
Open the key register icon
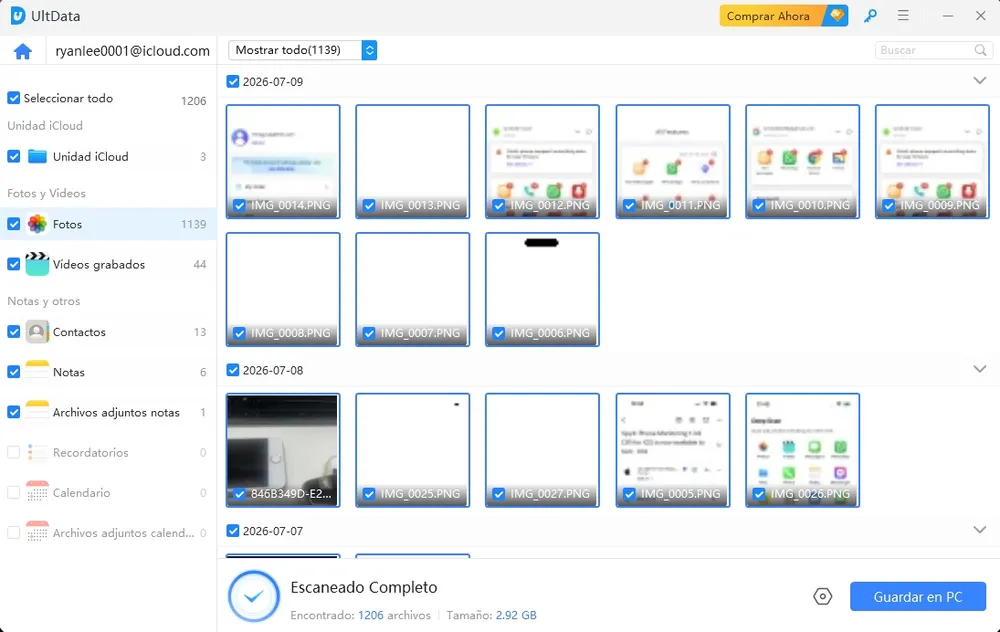coord(870,16)
